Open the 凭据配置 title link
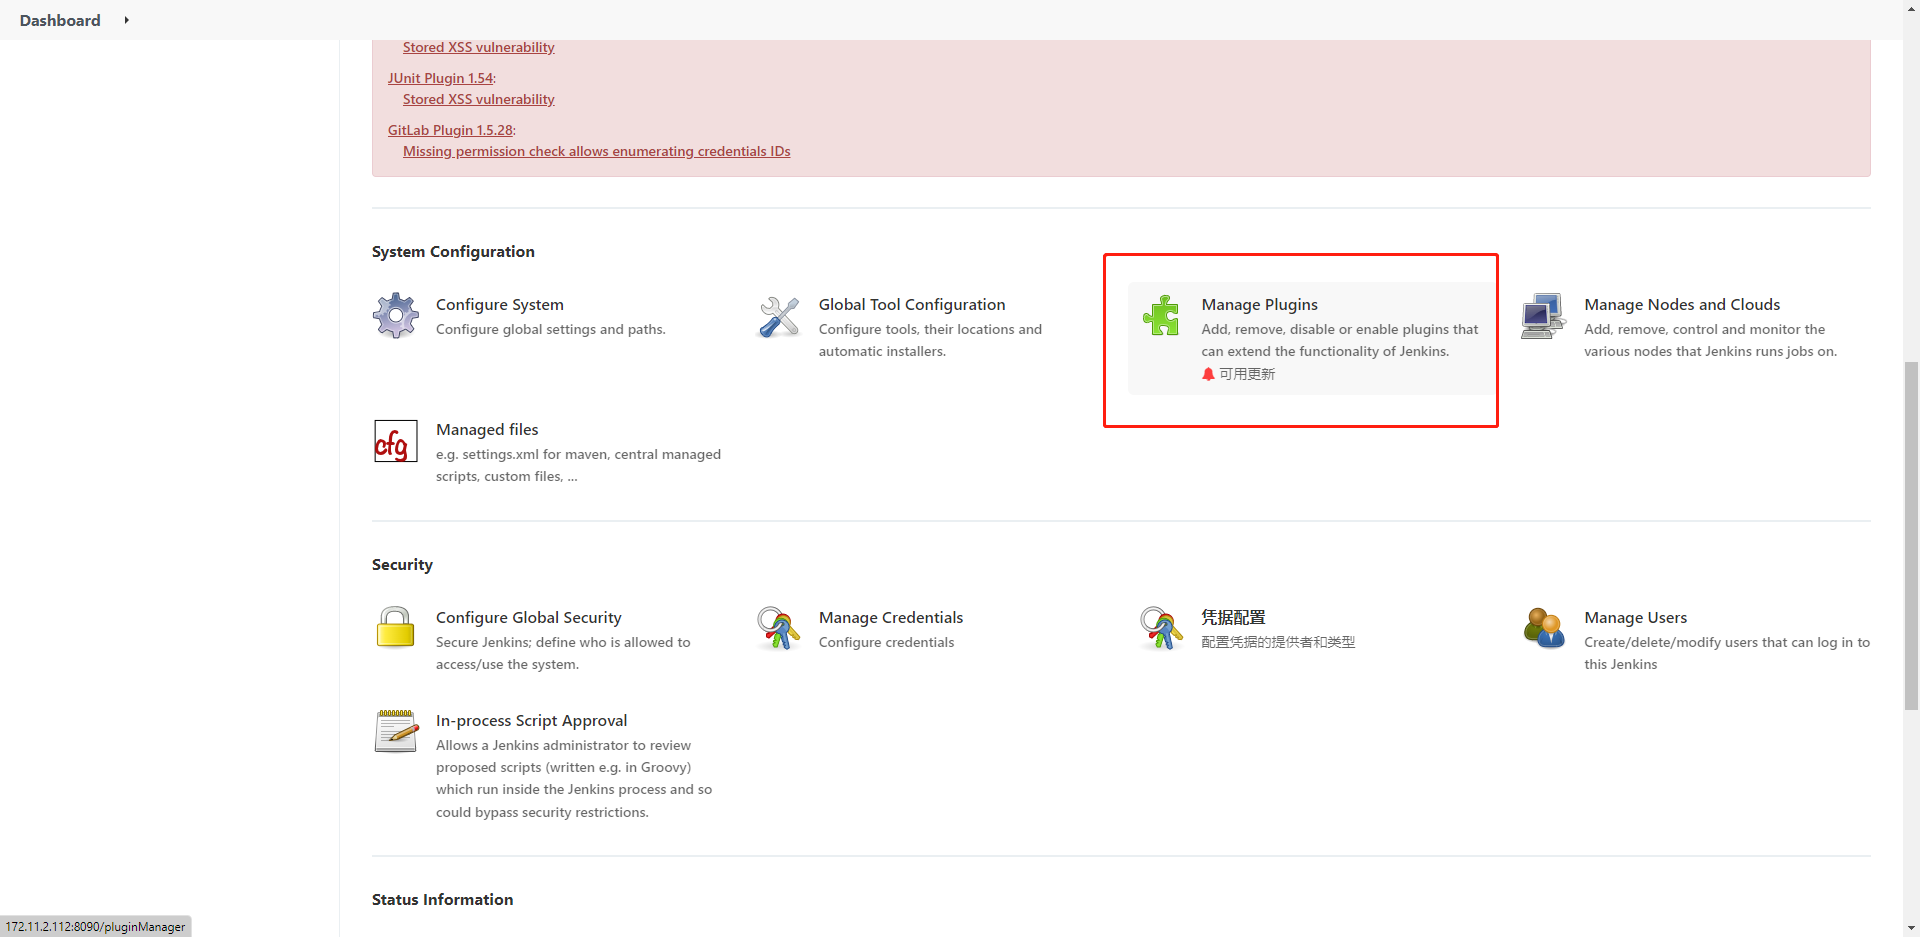Image resolution: width=1920 pixels, height=937 pixels. [1233, 617]
